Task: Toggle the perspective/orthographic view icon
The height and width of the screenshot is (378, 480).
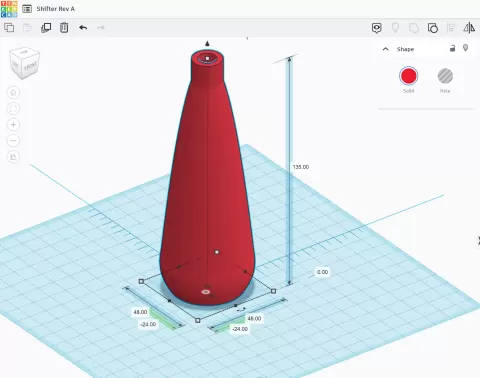Action: tap(13, 157)
